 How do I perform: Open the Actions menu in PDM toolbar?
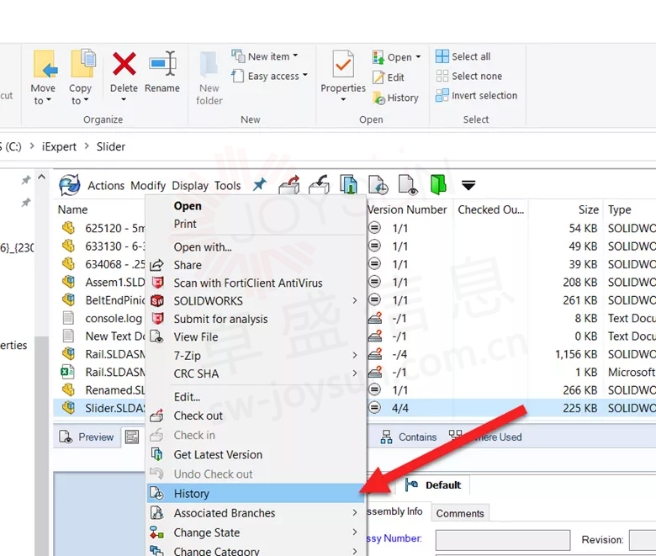click(x=106, y=185)
